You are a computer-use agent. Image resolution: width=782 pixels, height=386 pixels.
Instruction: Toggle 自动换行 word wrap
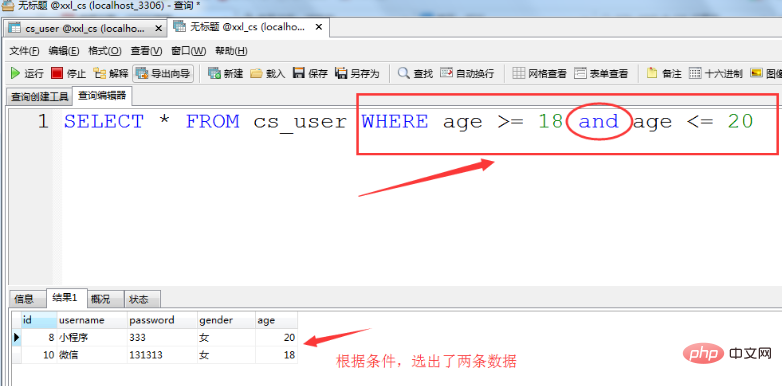pos(467,74)
